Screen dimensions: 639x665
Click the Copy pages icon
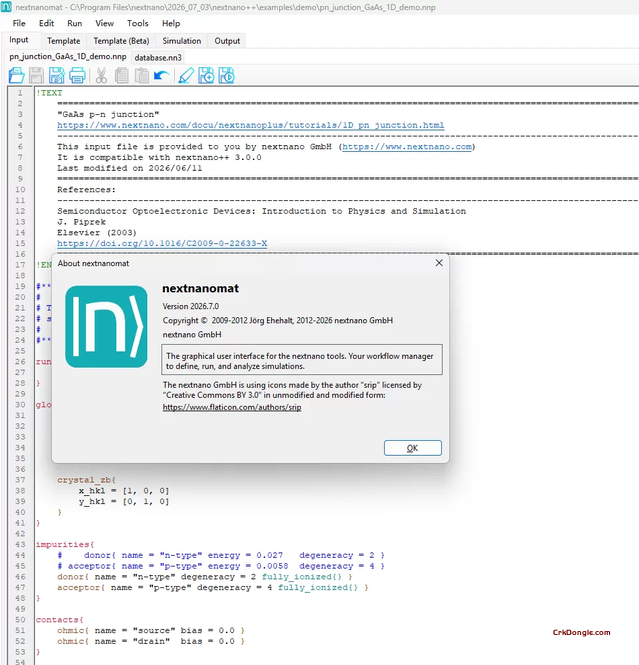pyautogui.click(x=122, y=75)
